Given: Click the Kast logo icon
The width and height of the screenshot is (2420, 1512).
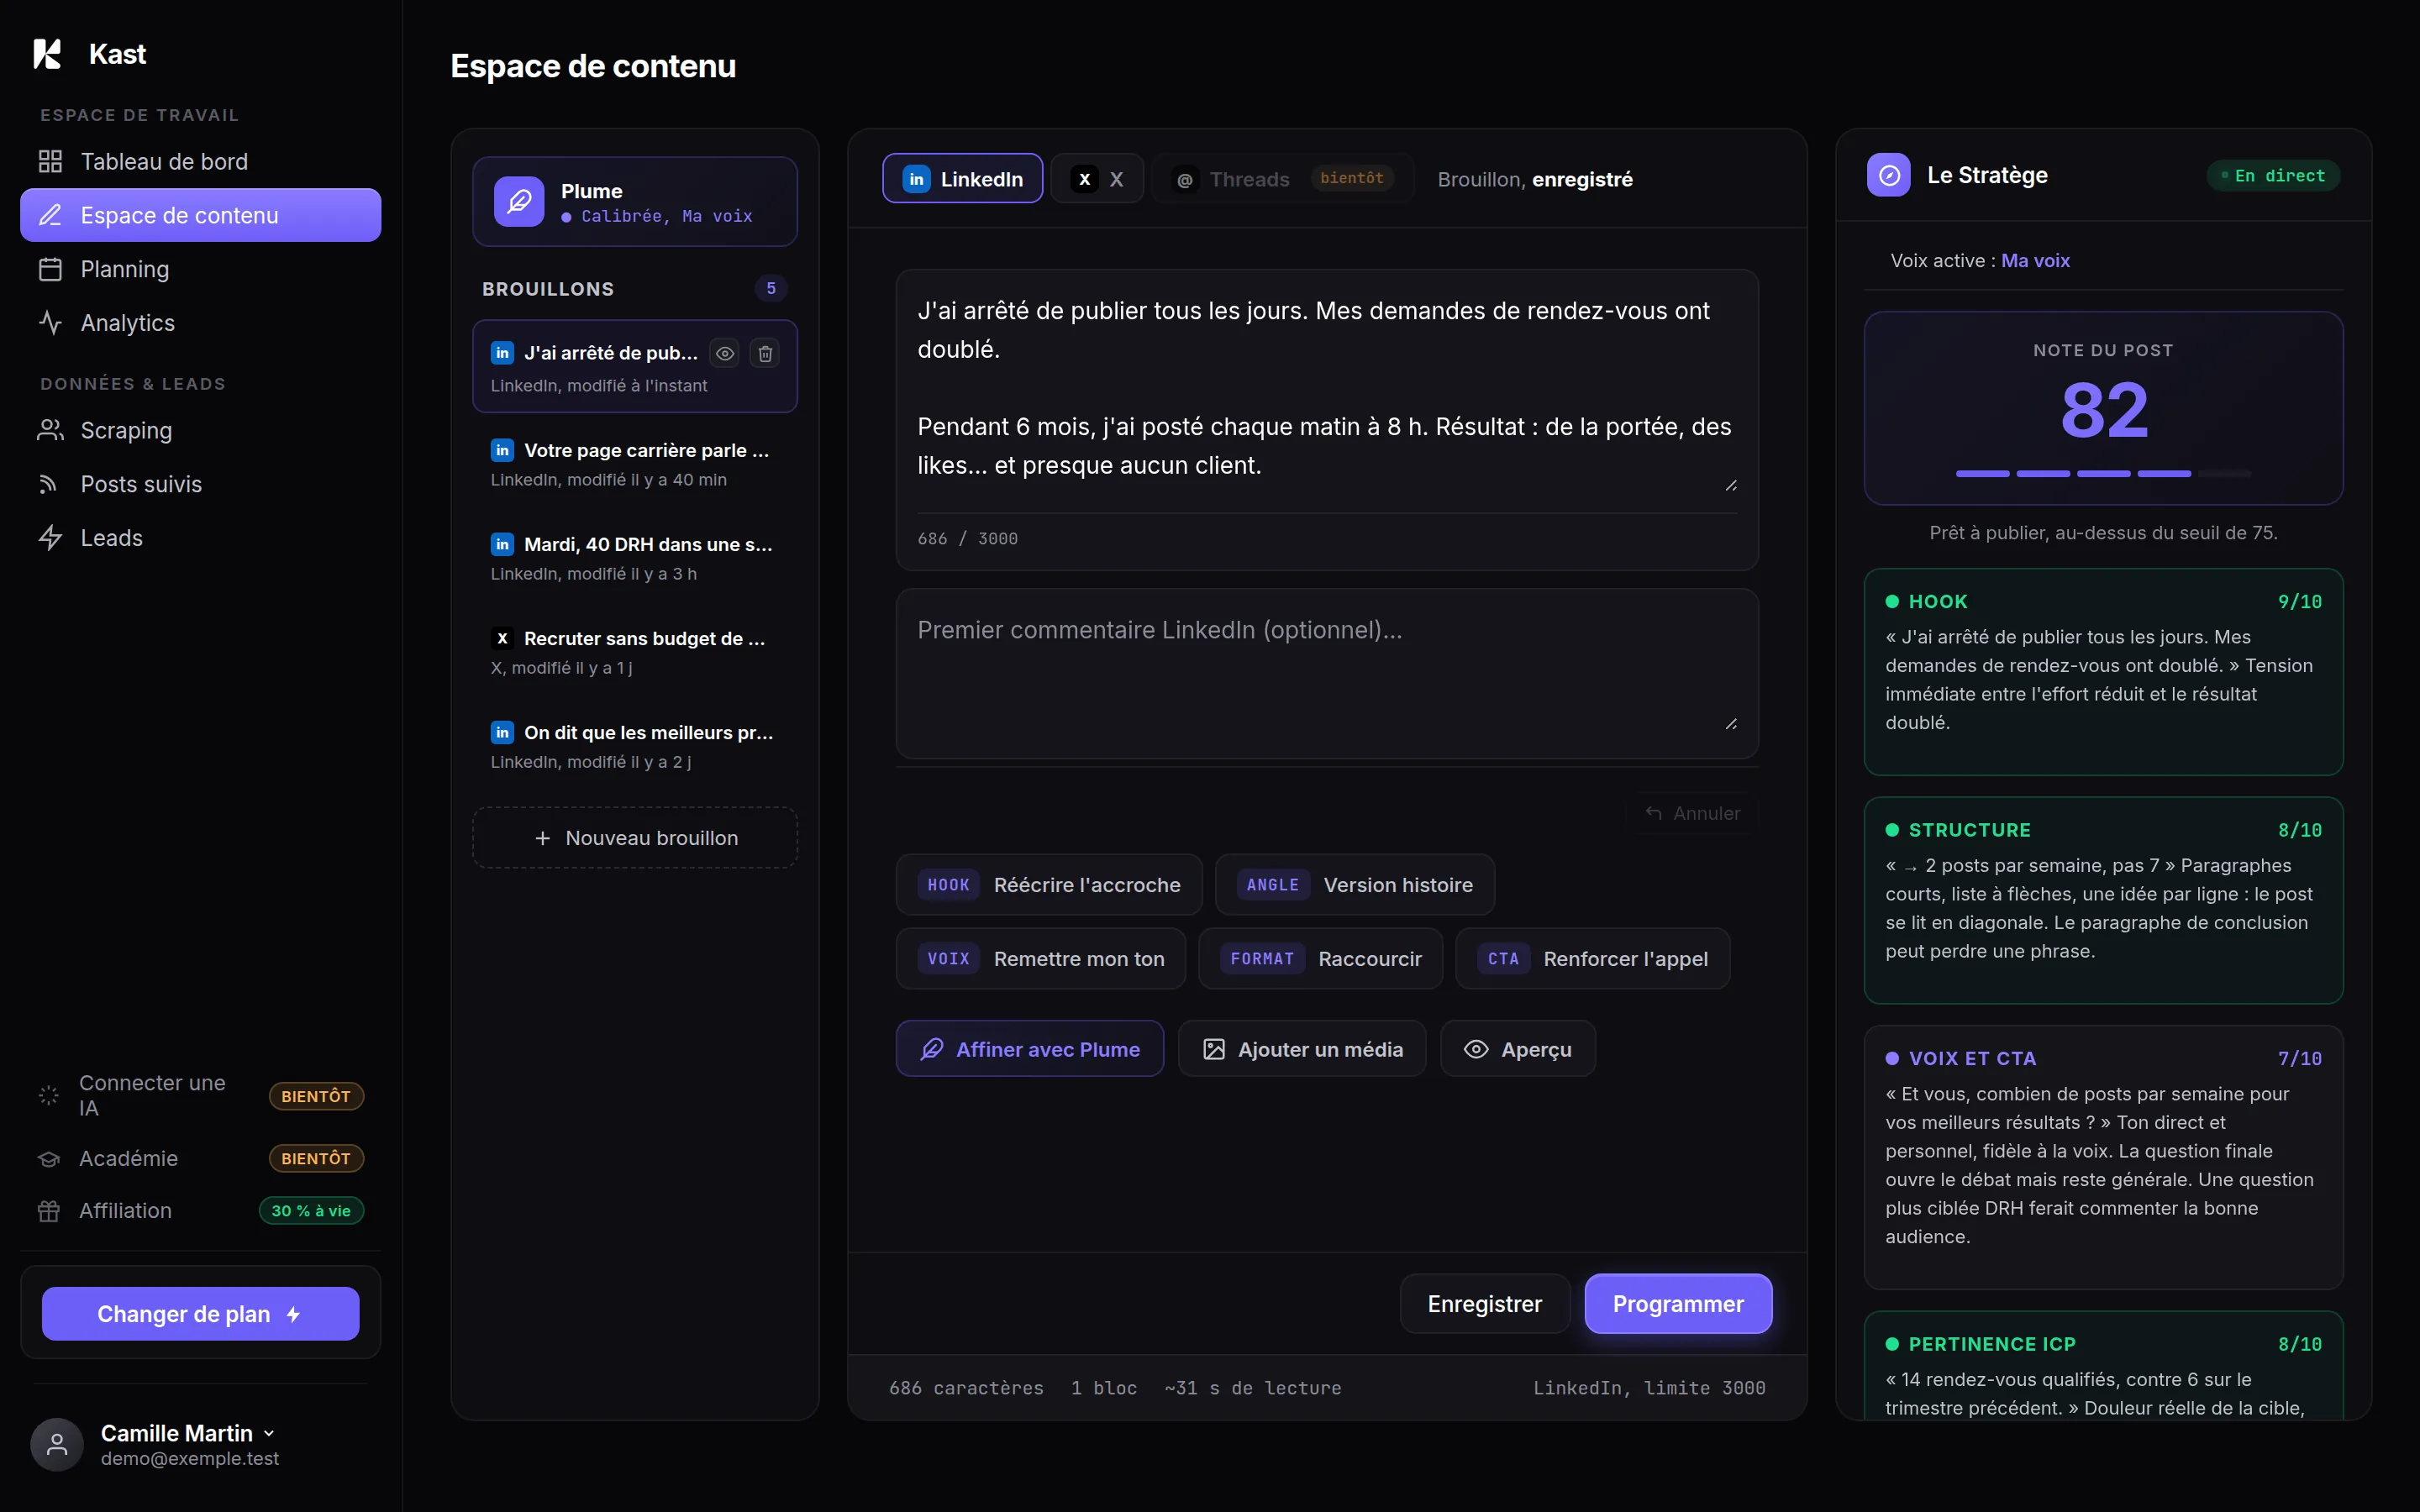Looking at the screenshot, I should [47, 54].
